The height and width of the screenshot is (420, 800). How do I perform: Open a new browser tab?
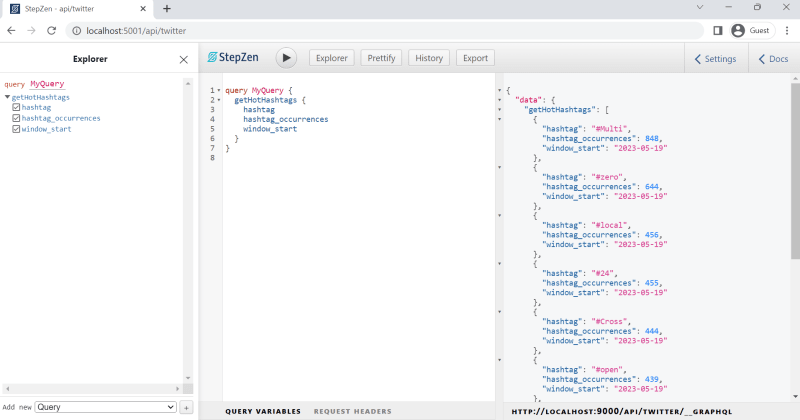(x=167, y=9)
